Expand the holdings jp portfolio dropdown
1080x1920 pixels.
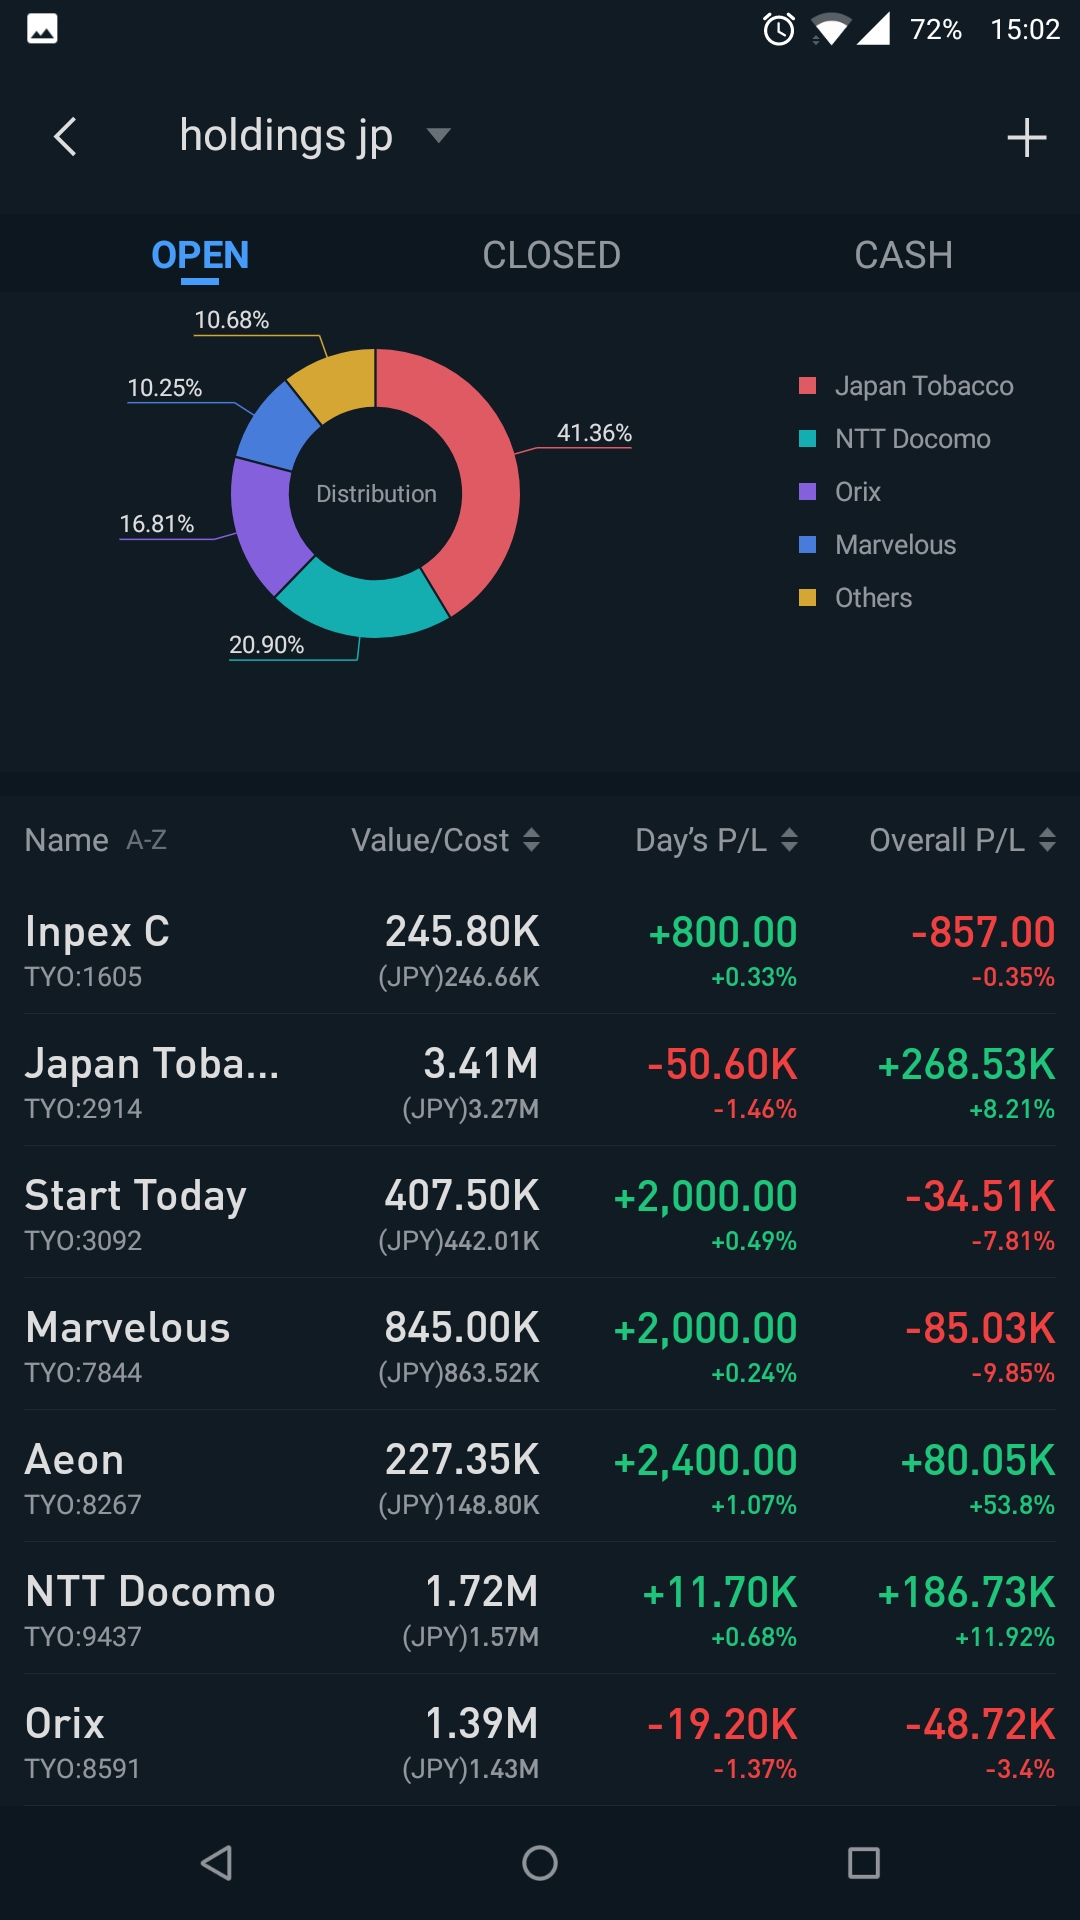[438, 135]
